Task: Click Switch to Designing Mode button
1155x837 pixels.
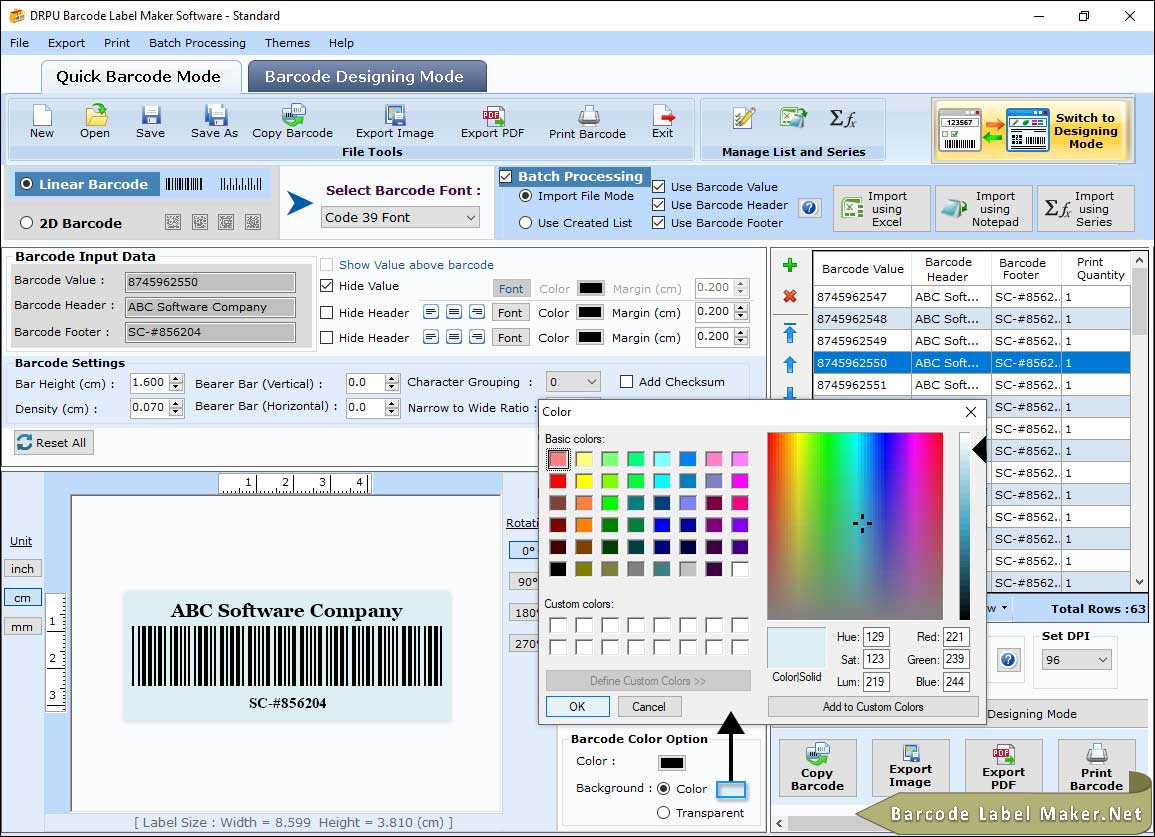Action: click(1032, 130)
